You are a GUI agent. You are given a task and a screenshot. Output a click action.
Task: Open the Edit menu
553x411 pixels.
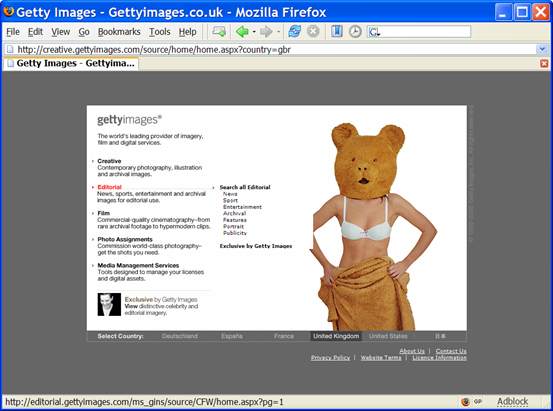[35, 32]
